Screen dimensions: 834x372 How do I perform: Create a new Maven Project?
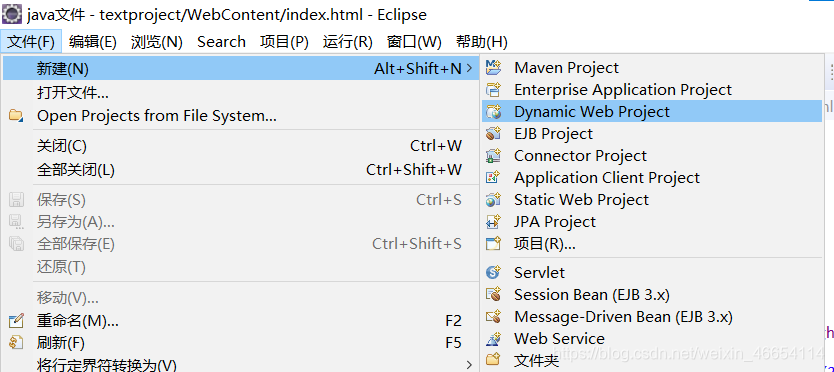click(652, 68)
